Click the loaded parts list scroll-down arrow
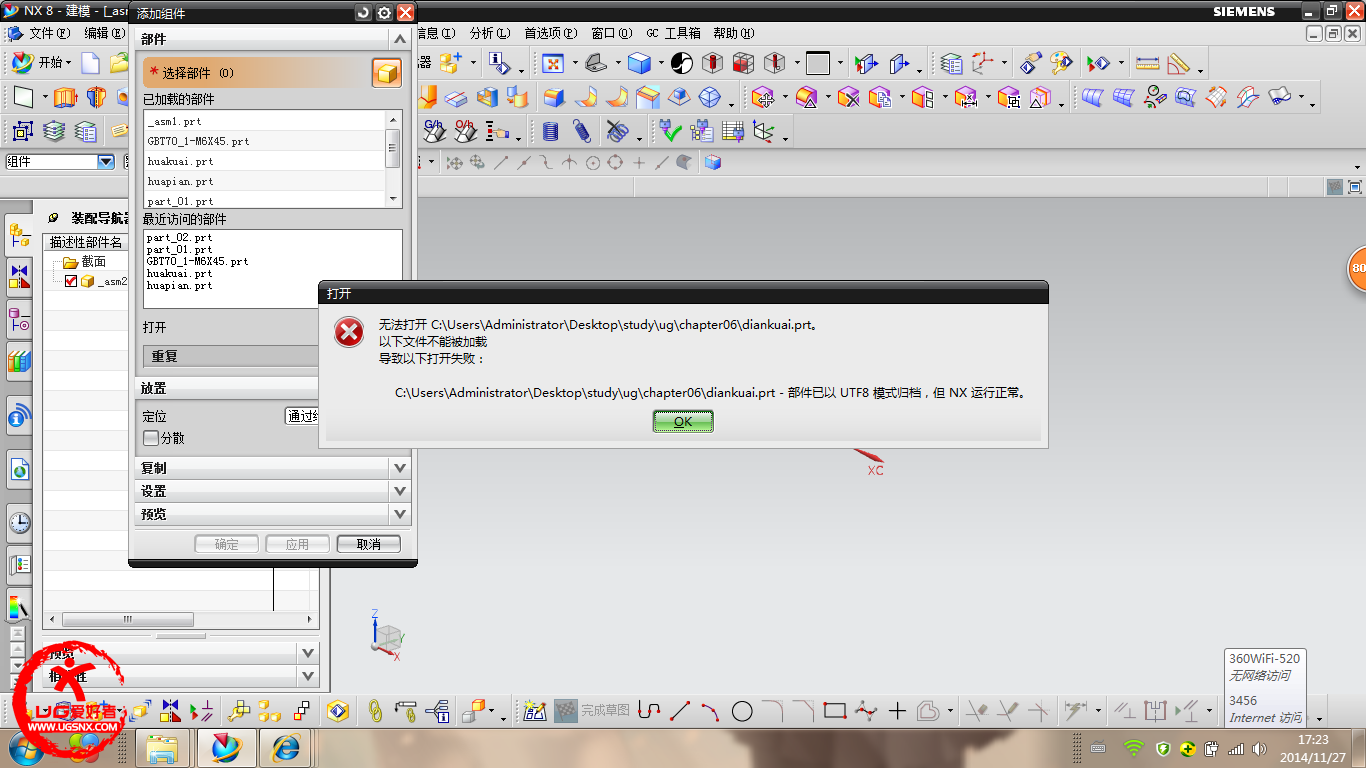 click(x=393, y=199)
